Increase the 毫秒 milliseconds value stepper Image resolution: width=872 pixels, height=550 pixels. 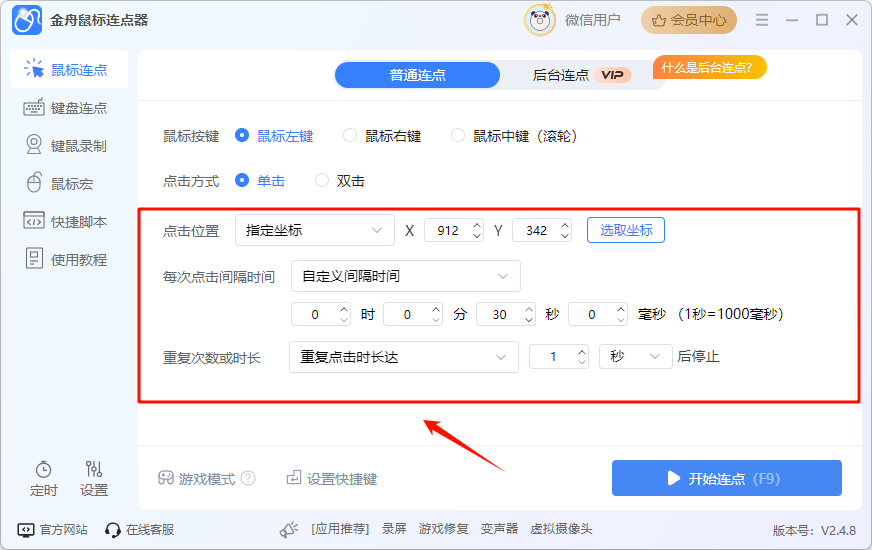click(621, 309)
